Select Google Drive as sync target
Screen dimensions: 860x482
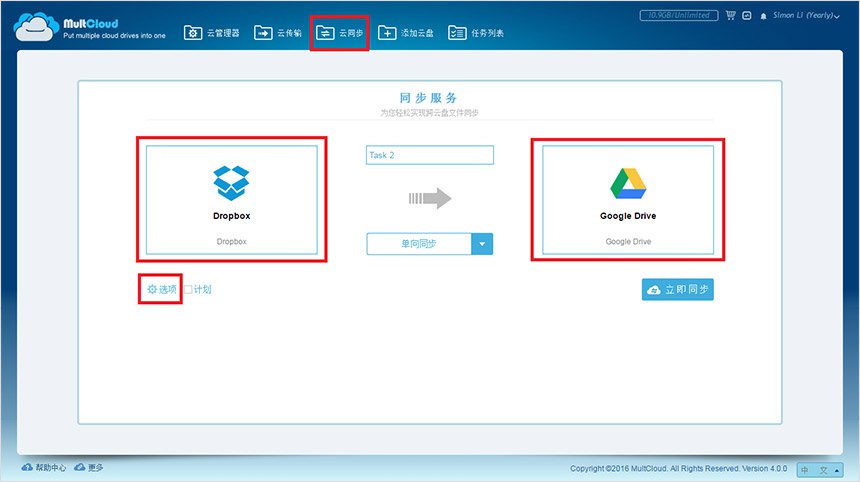pos(628,200)
